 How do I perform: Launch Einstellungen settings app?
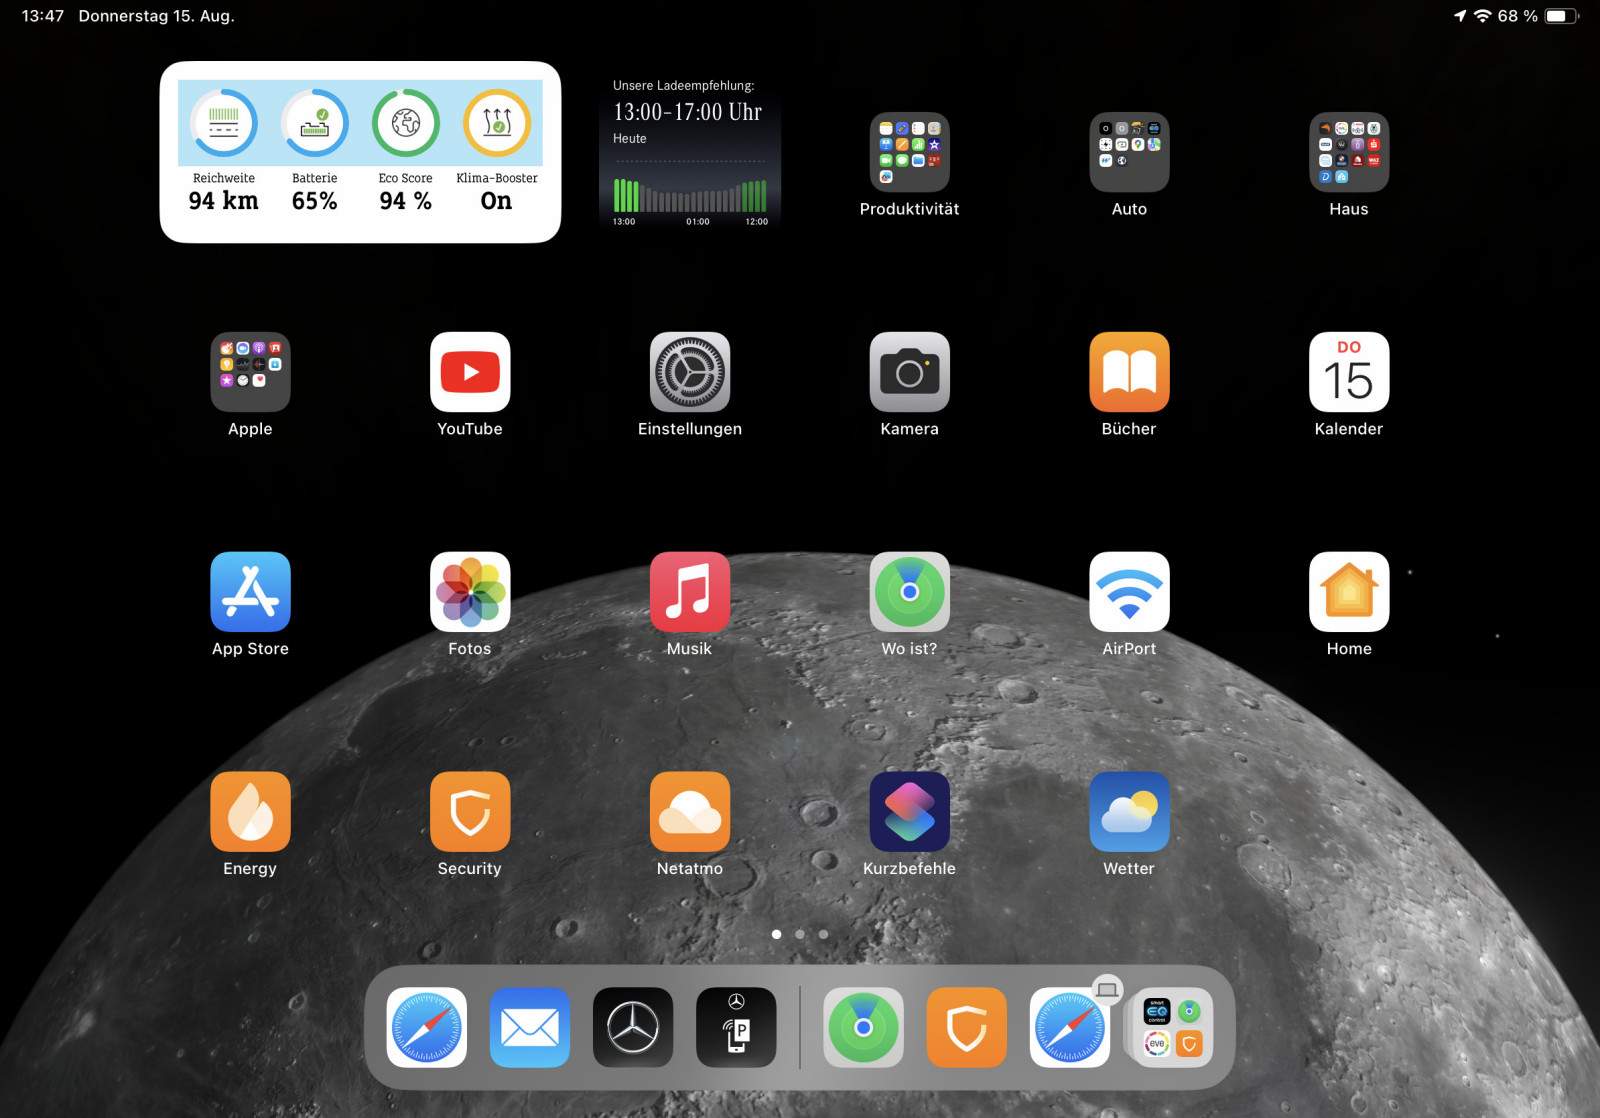pos(690,372)
